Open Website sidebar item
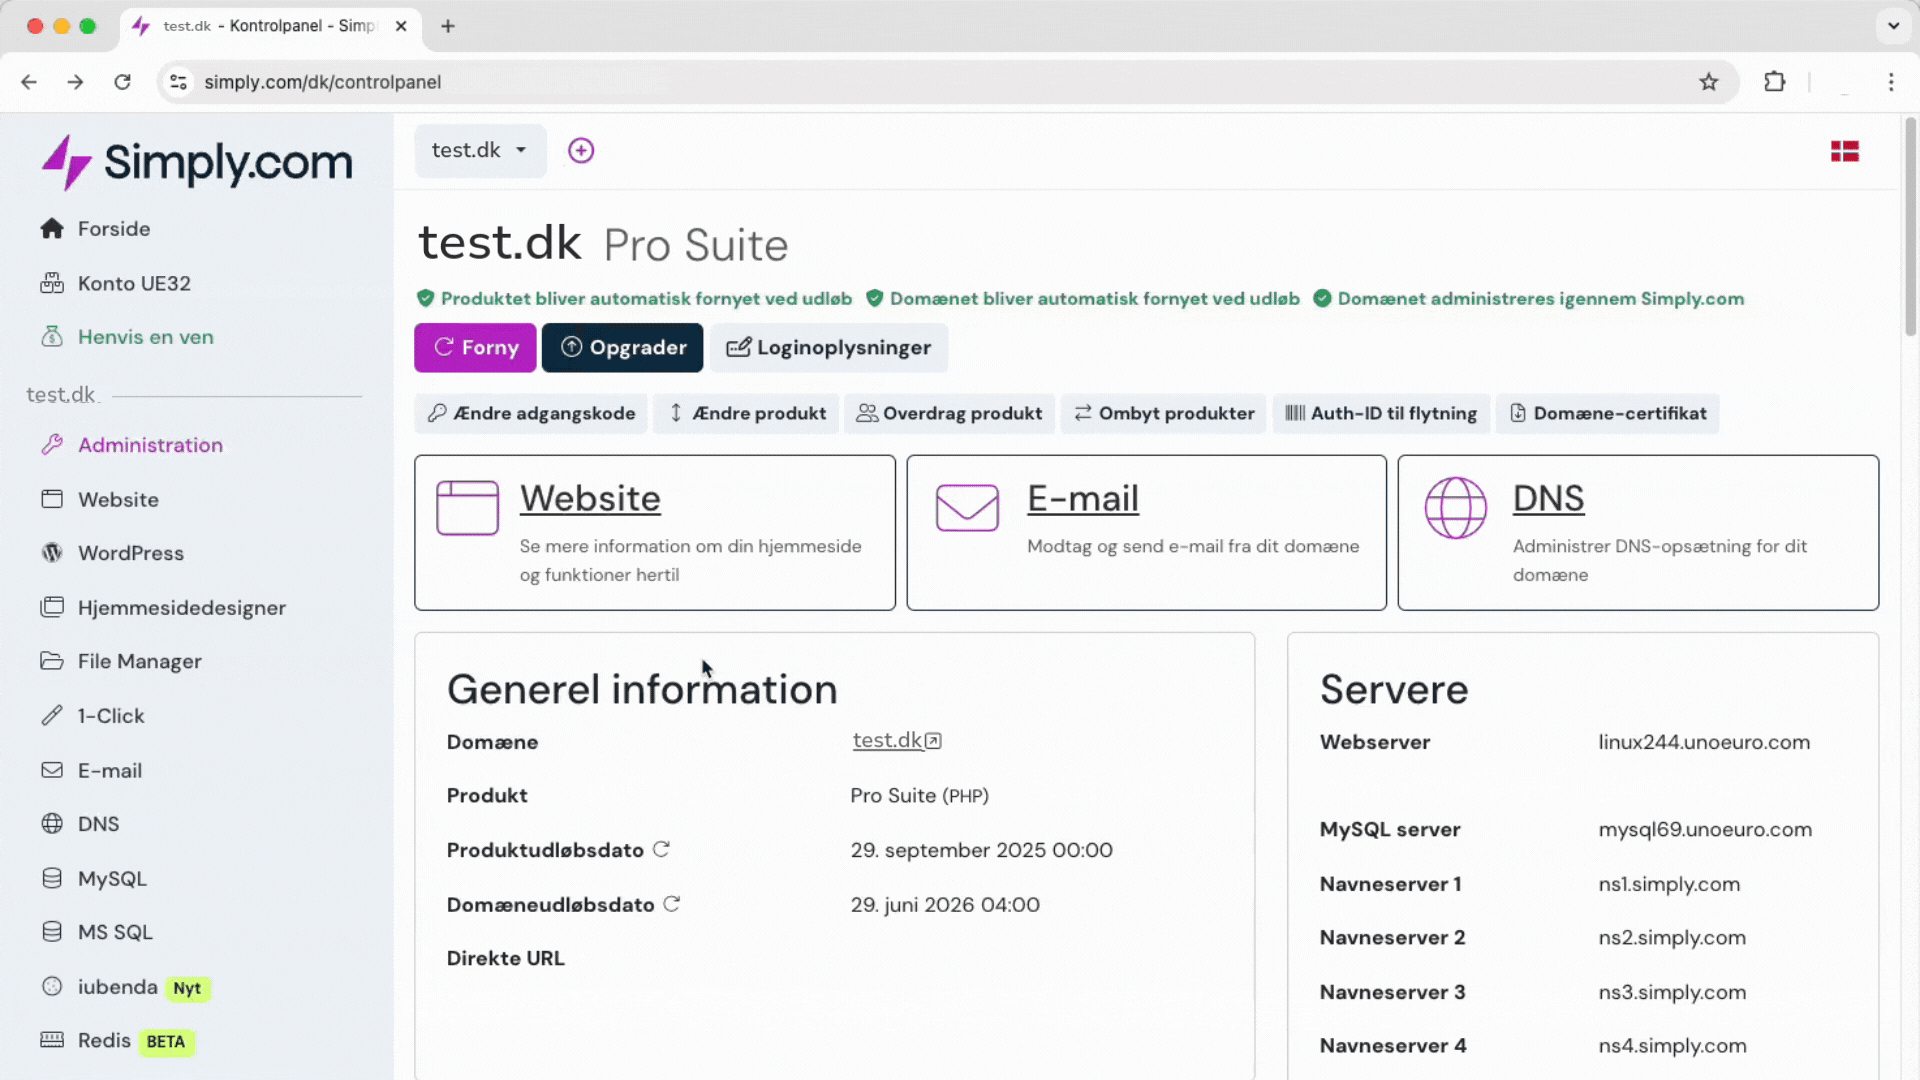Image resolution: width=1920 pixels, height=1080 pixels. pyautogui.click(x=118, y=499)
